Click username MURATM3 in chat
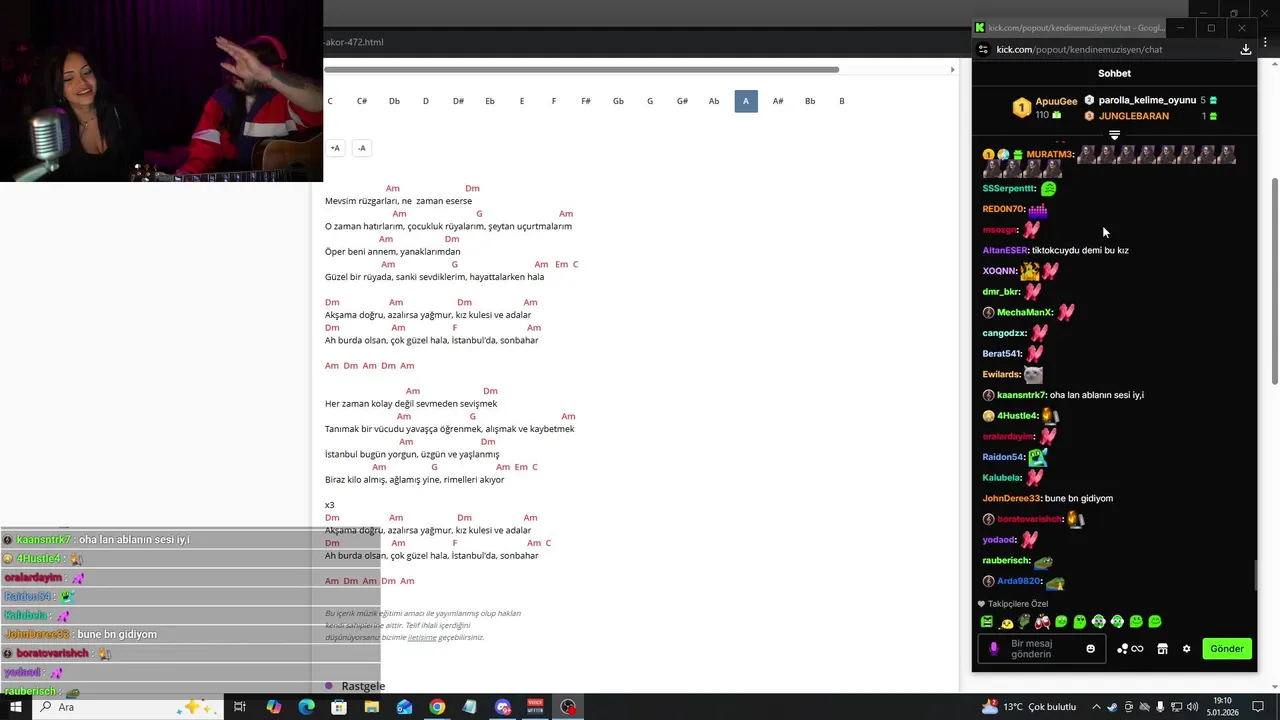The width and height of the screenshot is (1280, 720). click(x=1050, y=155)
